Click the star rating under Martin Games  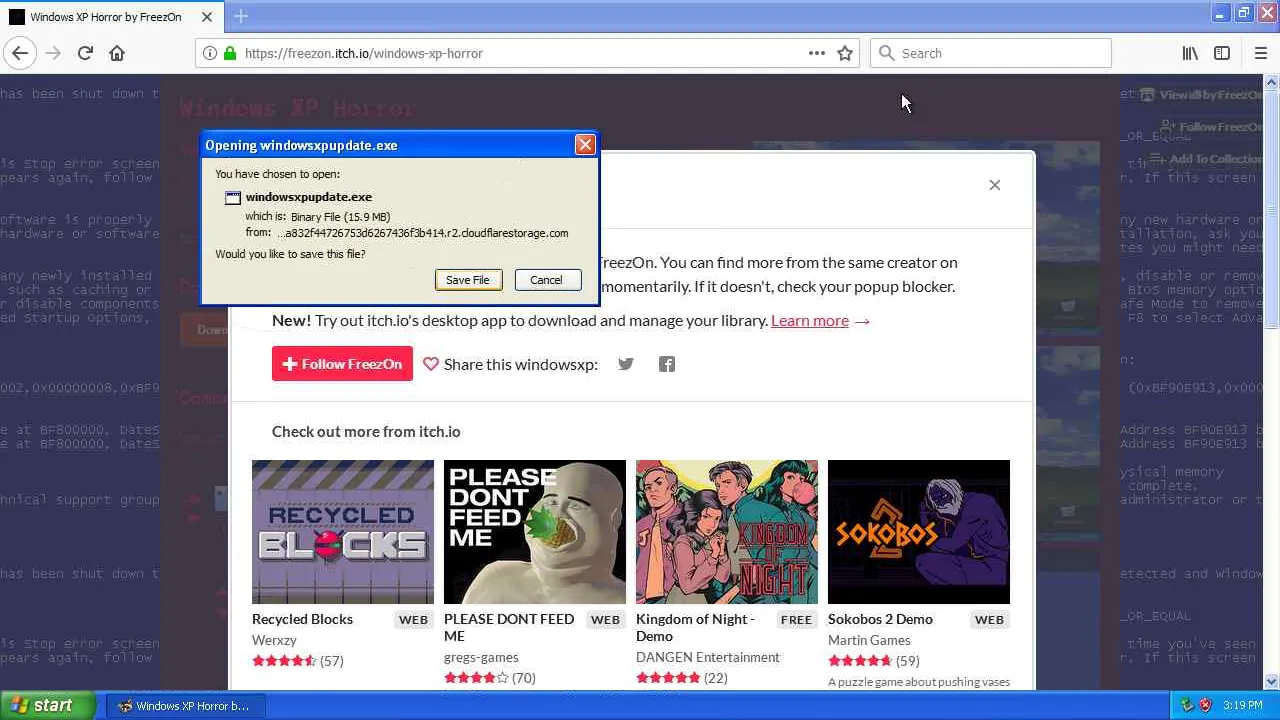pyautogui.click(x=860, y=661)
